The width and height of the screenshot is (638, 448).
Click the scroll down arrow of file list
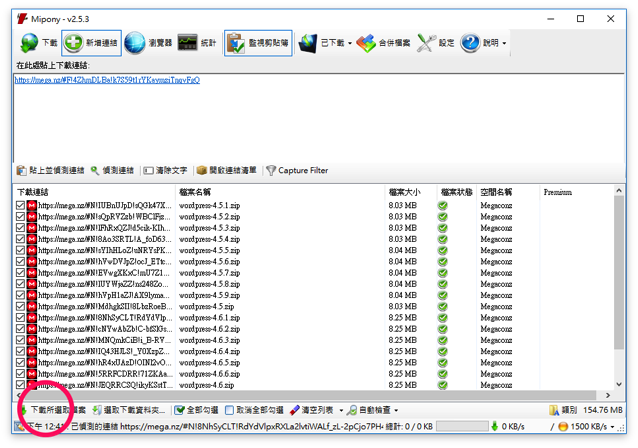619,384
